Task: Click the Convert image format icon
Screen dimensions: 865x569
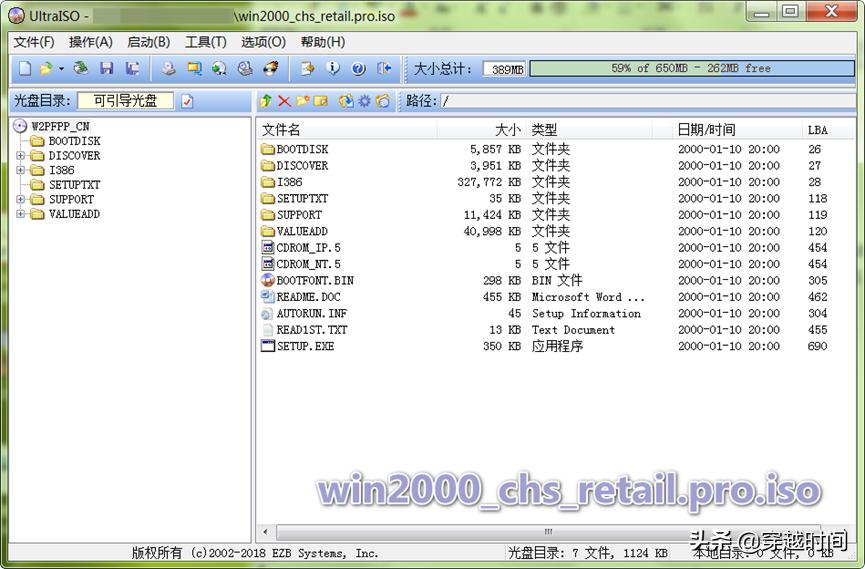Action: click(x=219, y=68)
